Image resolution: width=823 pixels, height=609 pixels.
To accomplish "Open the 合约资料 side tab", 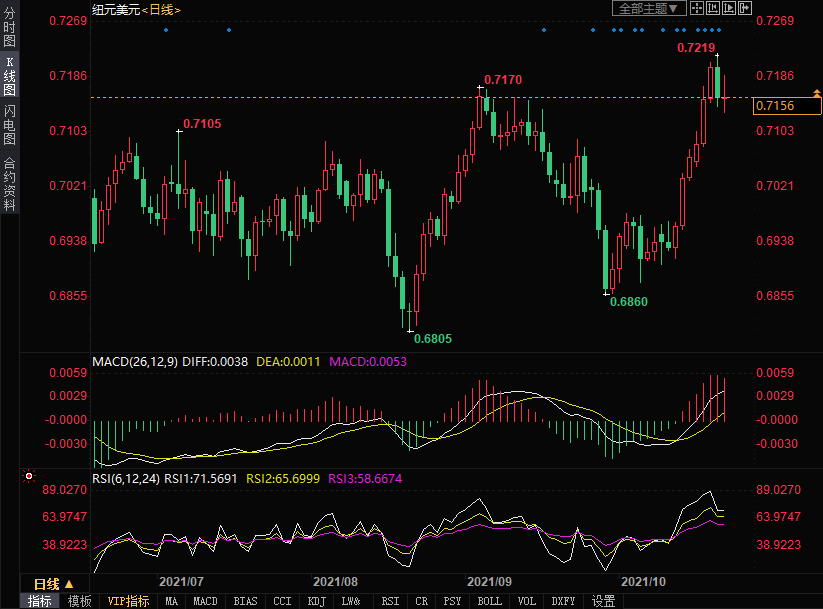I will 9,184.
